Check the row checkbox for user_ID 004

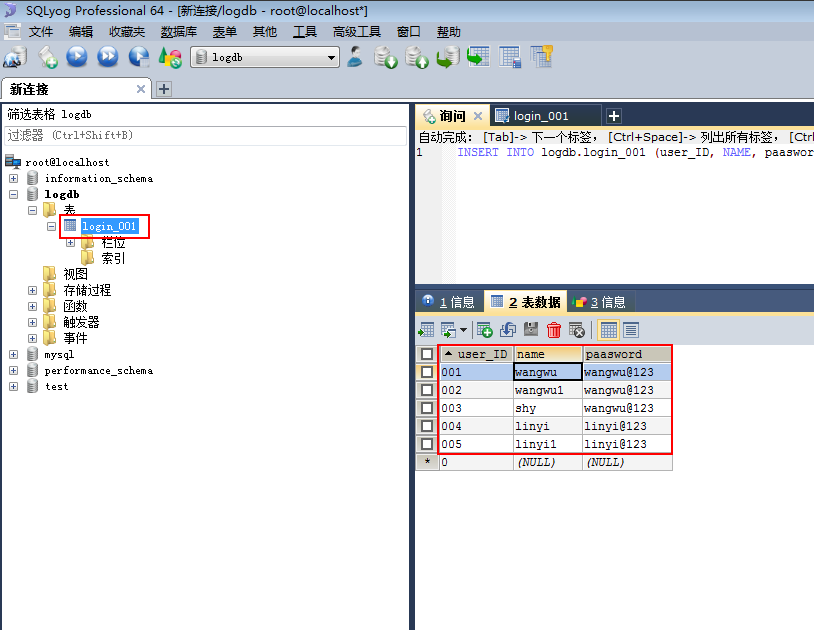[427, 426]
